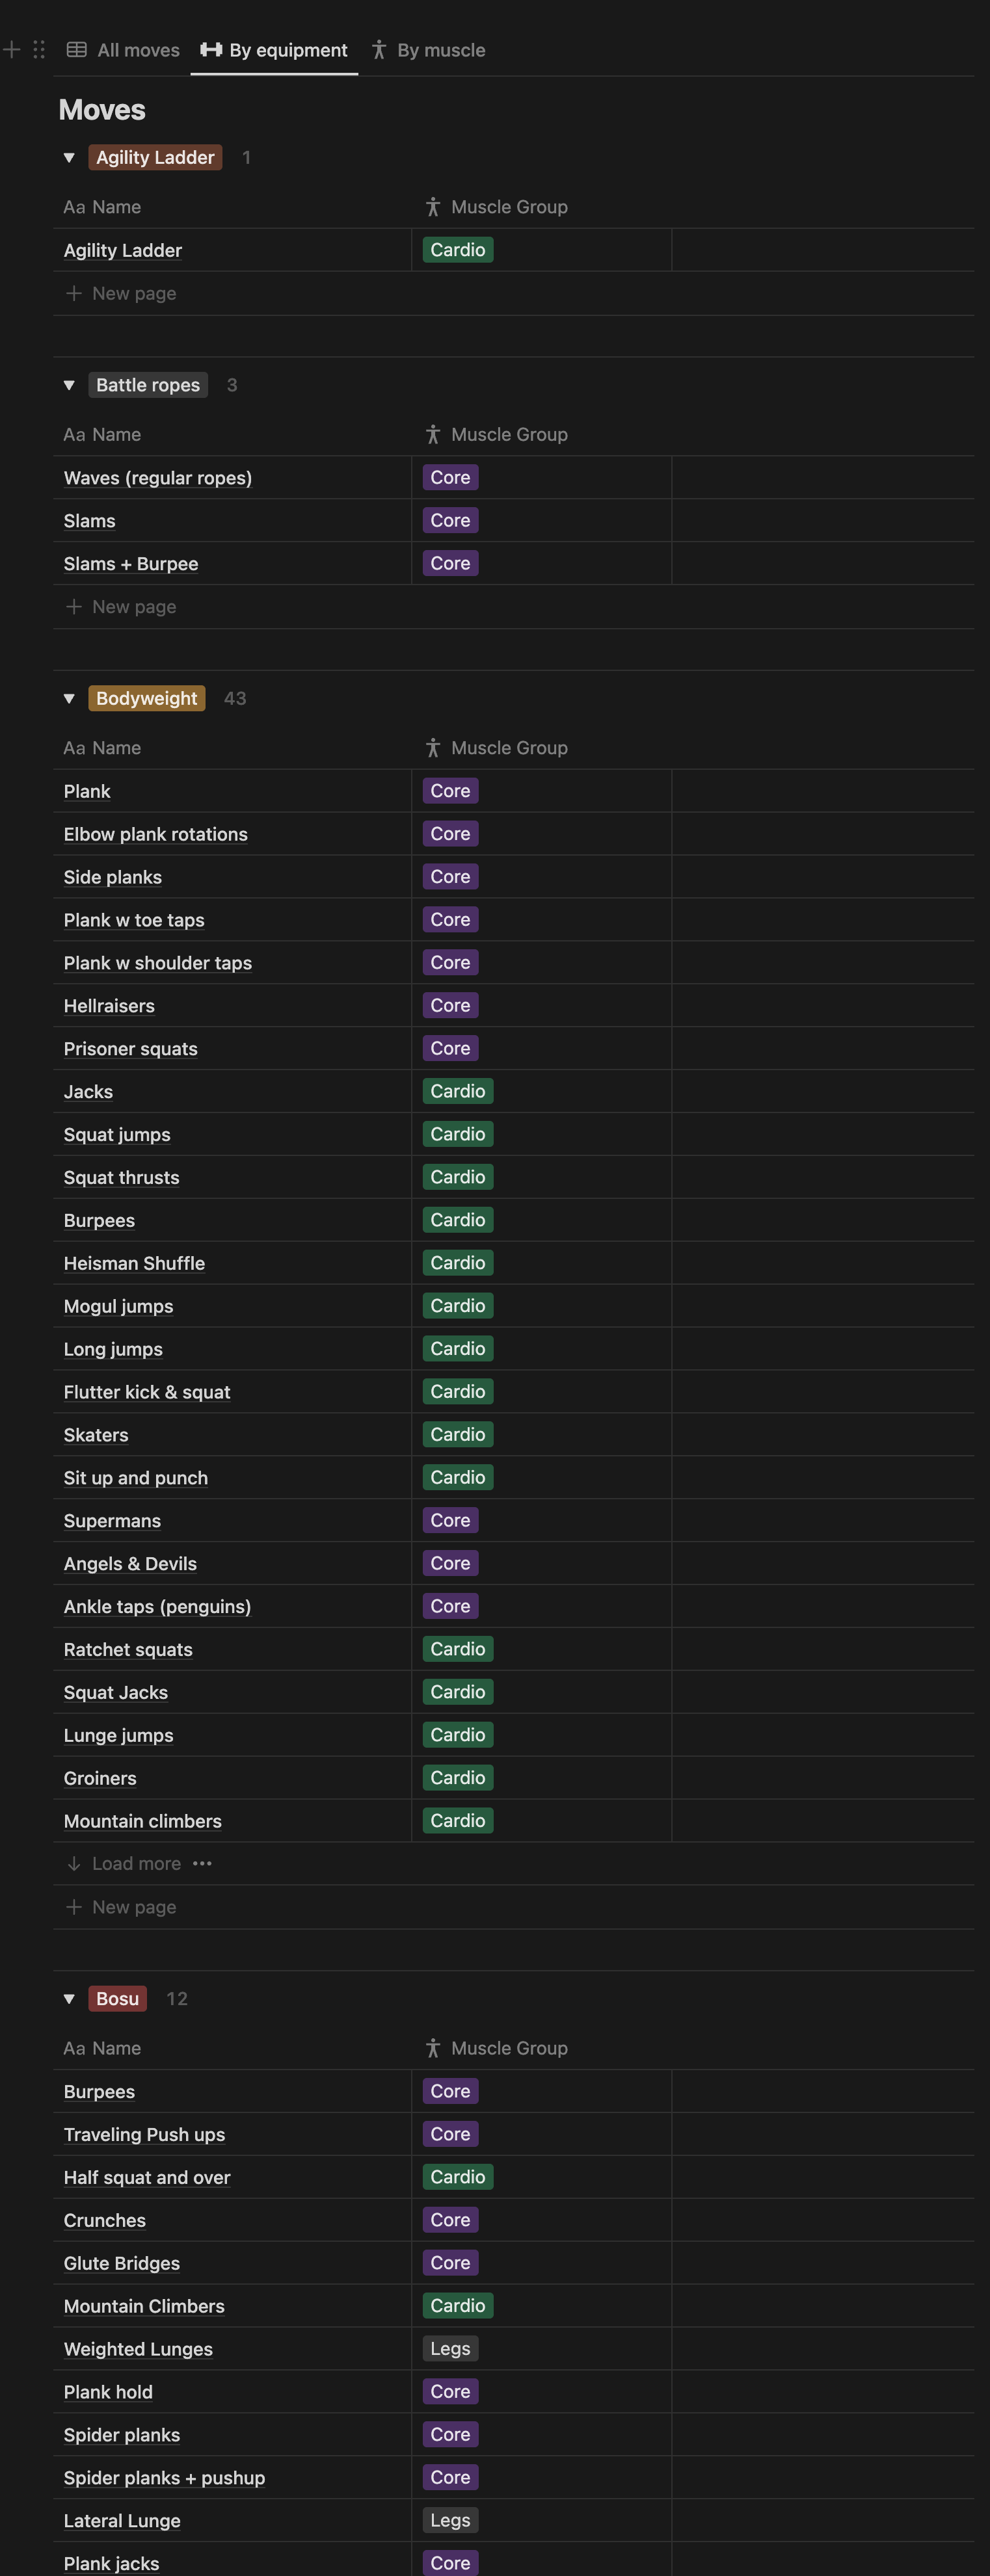
Task: Collapse the Agility Ladder group
Action: point(68,157)
